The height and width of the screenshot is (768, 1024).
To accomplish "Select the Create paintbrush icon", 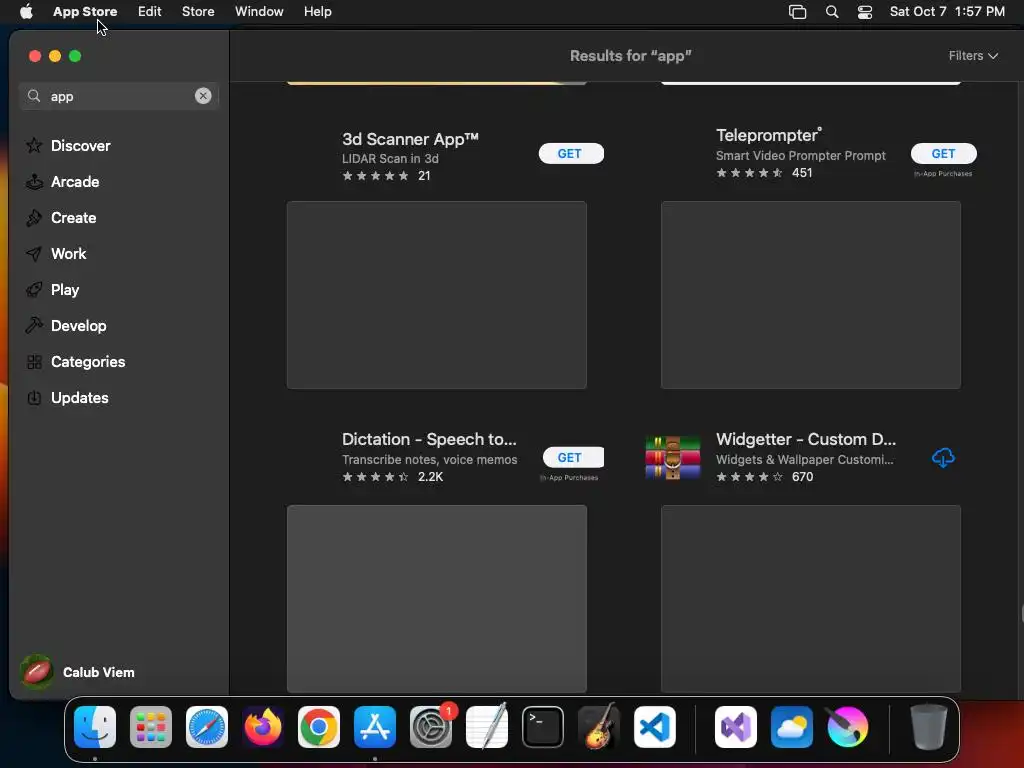I will tap(34, 217).
